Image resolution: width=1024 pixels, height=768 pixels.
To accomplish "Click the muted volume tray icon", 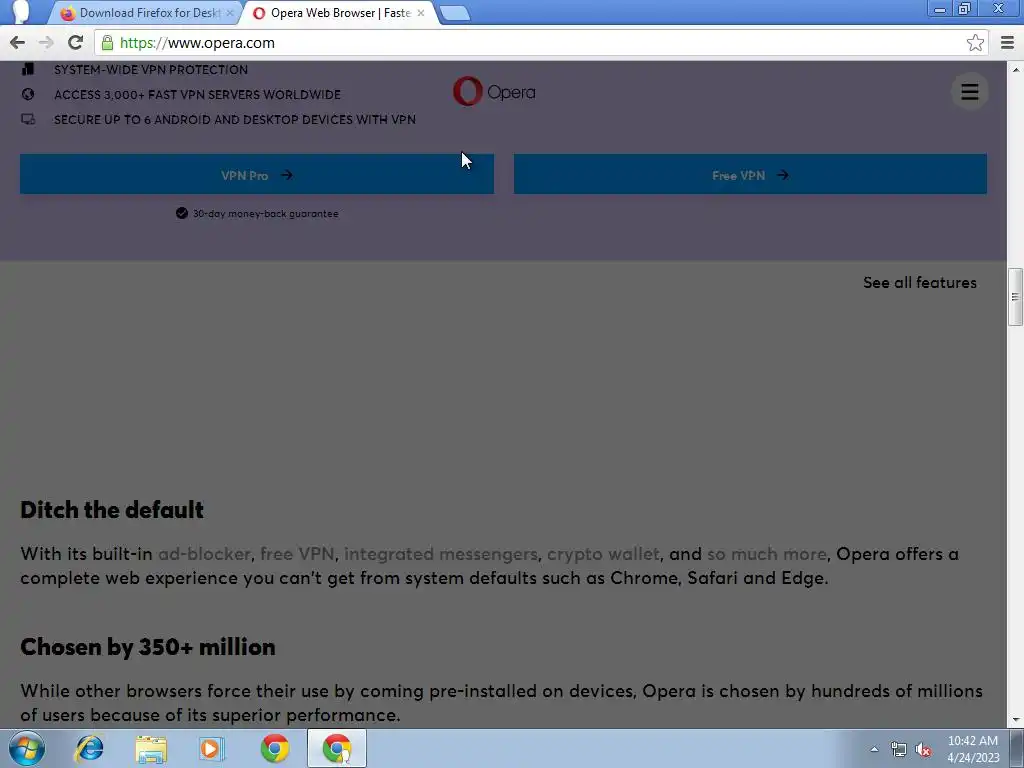I will (923, 749).
